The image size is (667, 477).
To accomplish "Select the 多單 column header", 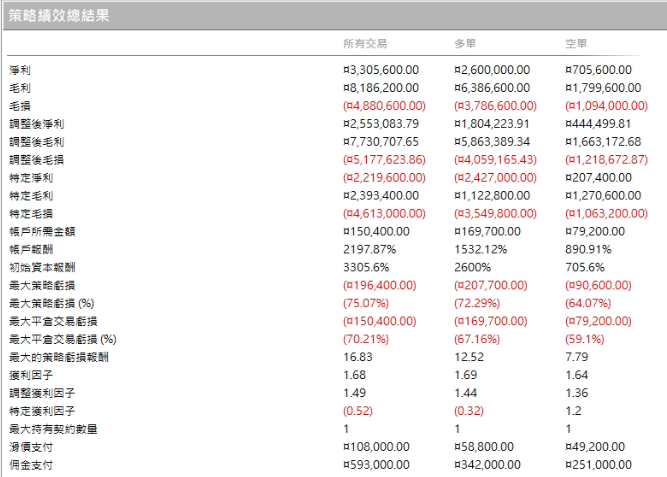I will (465, 44).
